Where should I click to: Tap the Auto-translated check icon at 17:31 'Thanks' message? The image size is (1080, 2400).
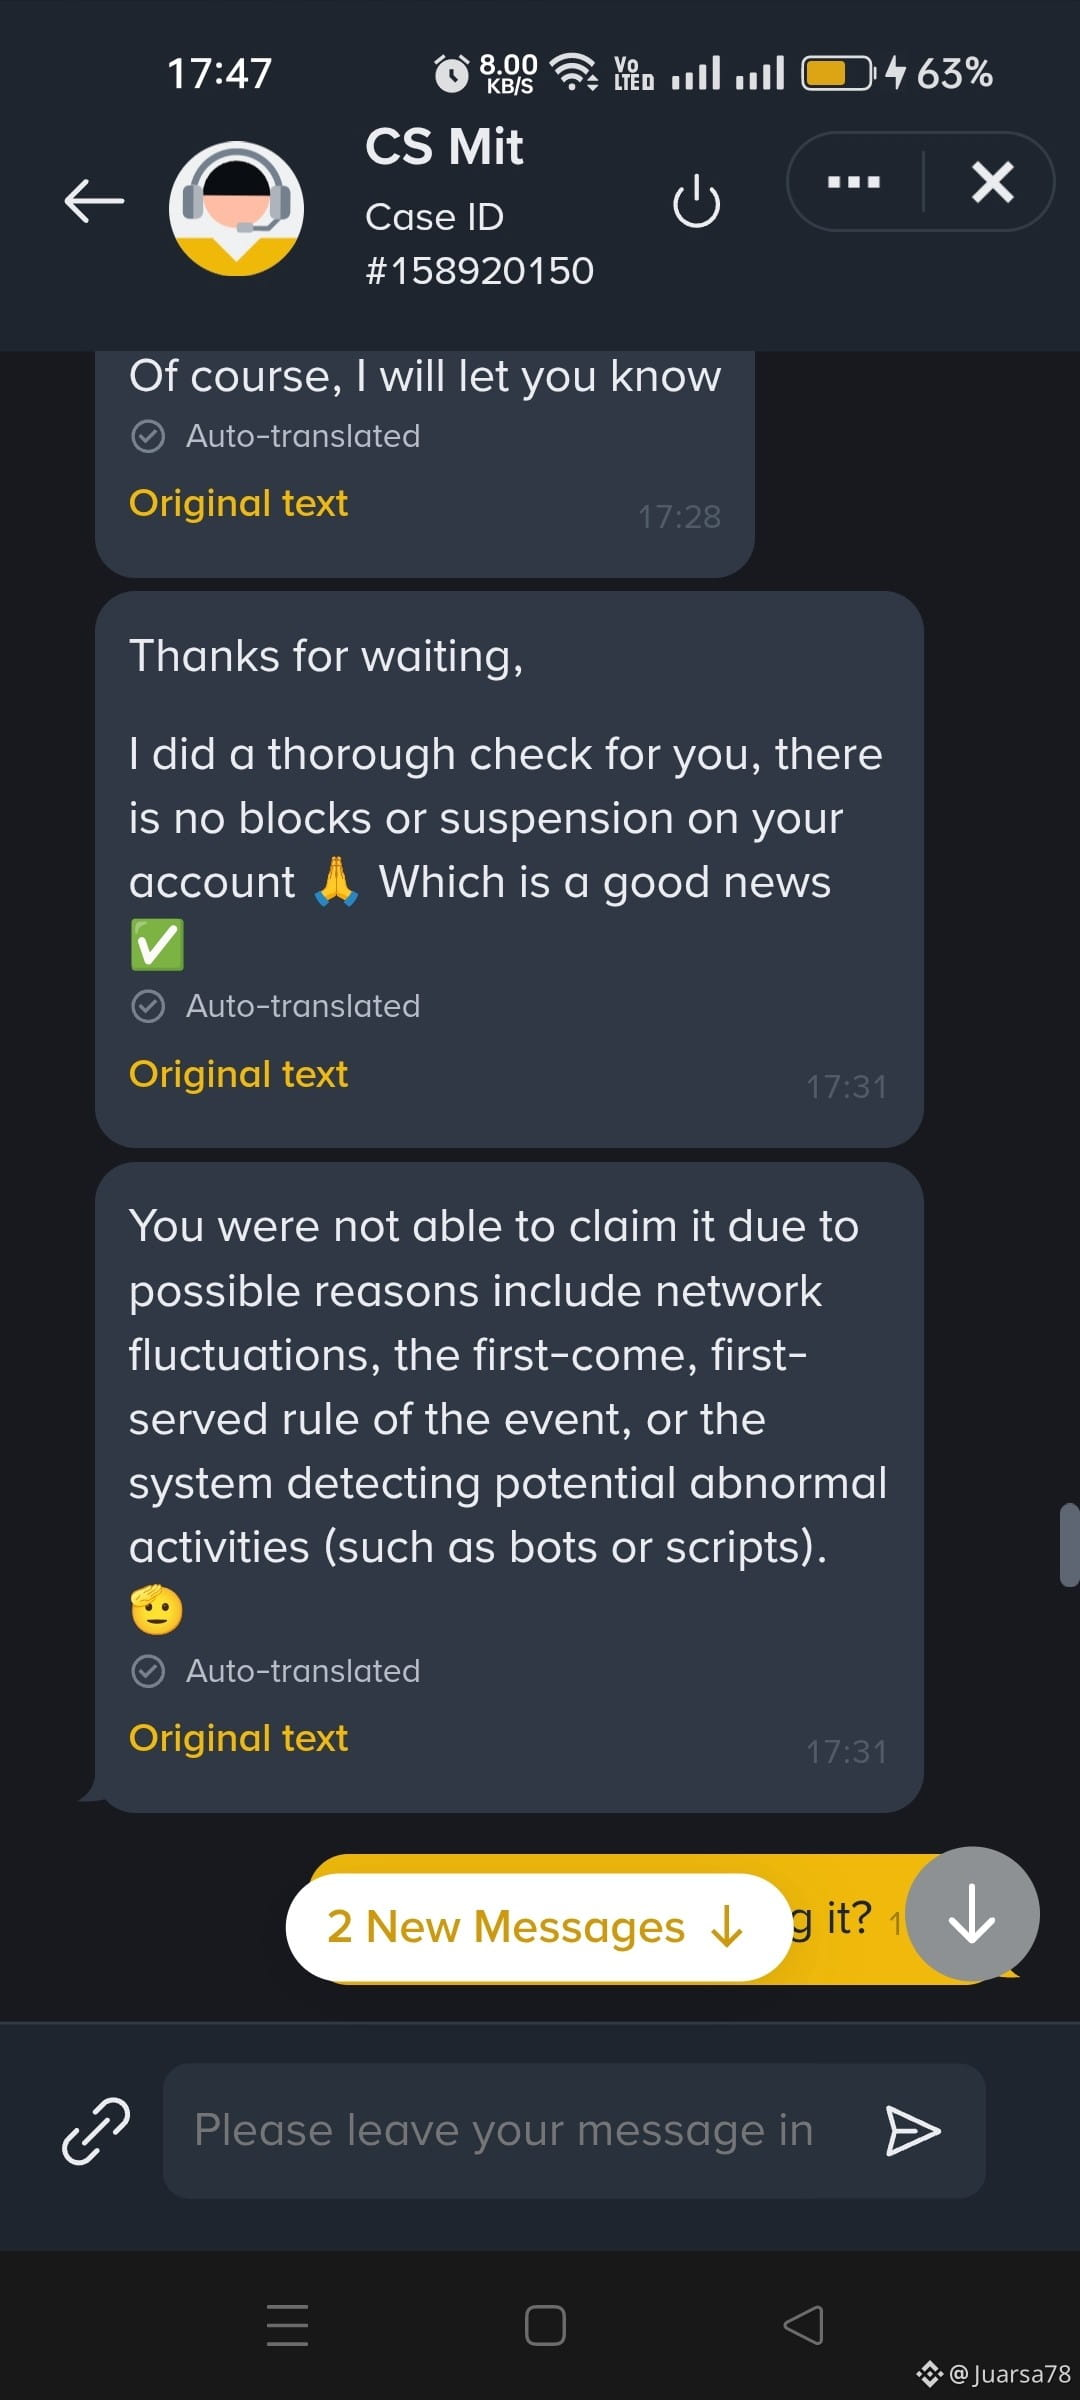coord(148,1006)
